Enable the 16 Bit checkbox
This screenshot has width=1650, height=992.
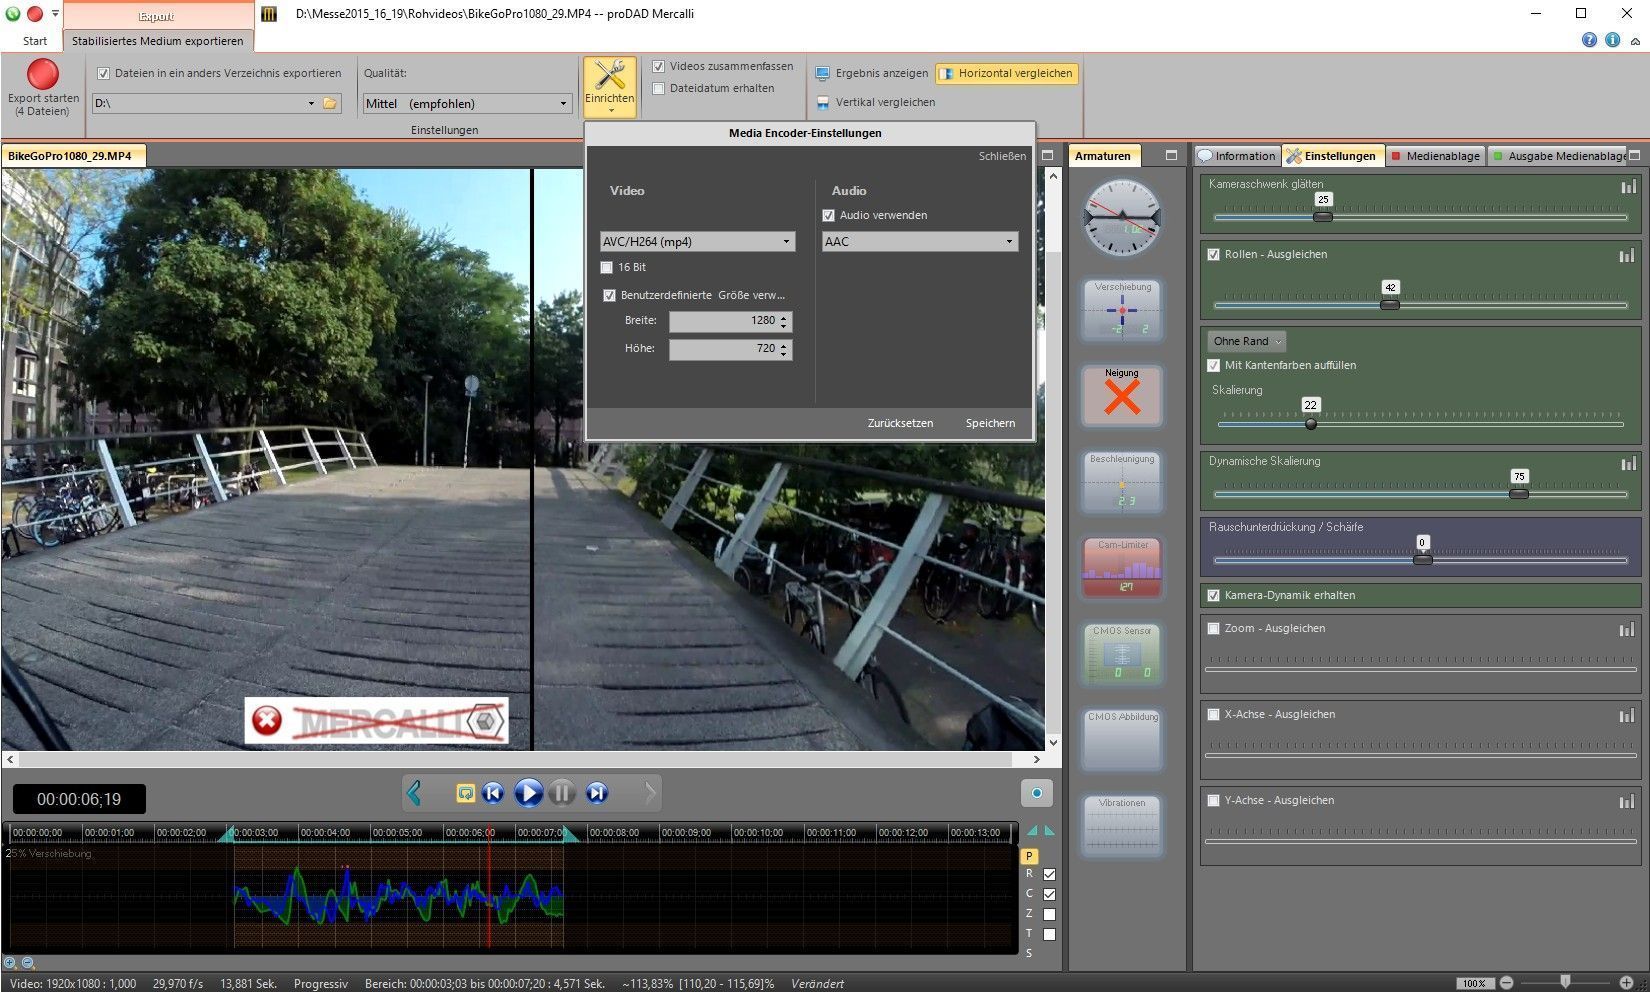(607, 267)
